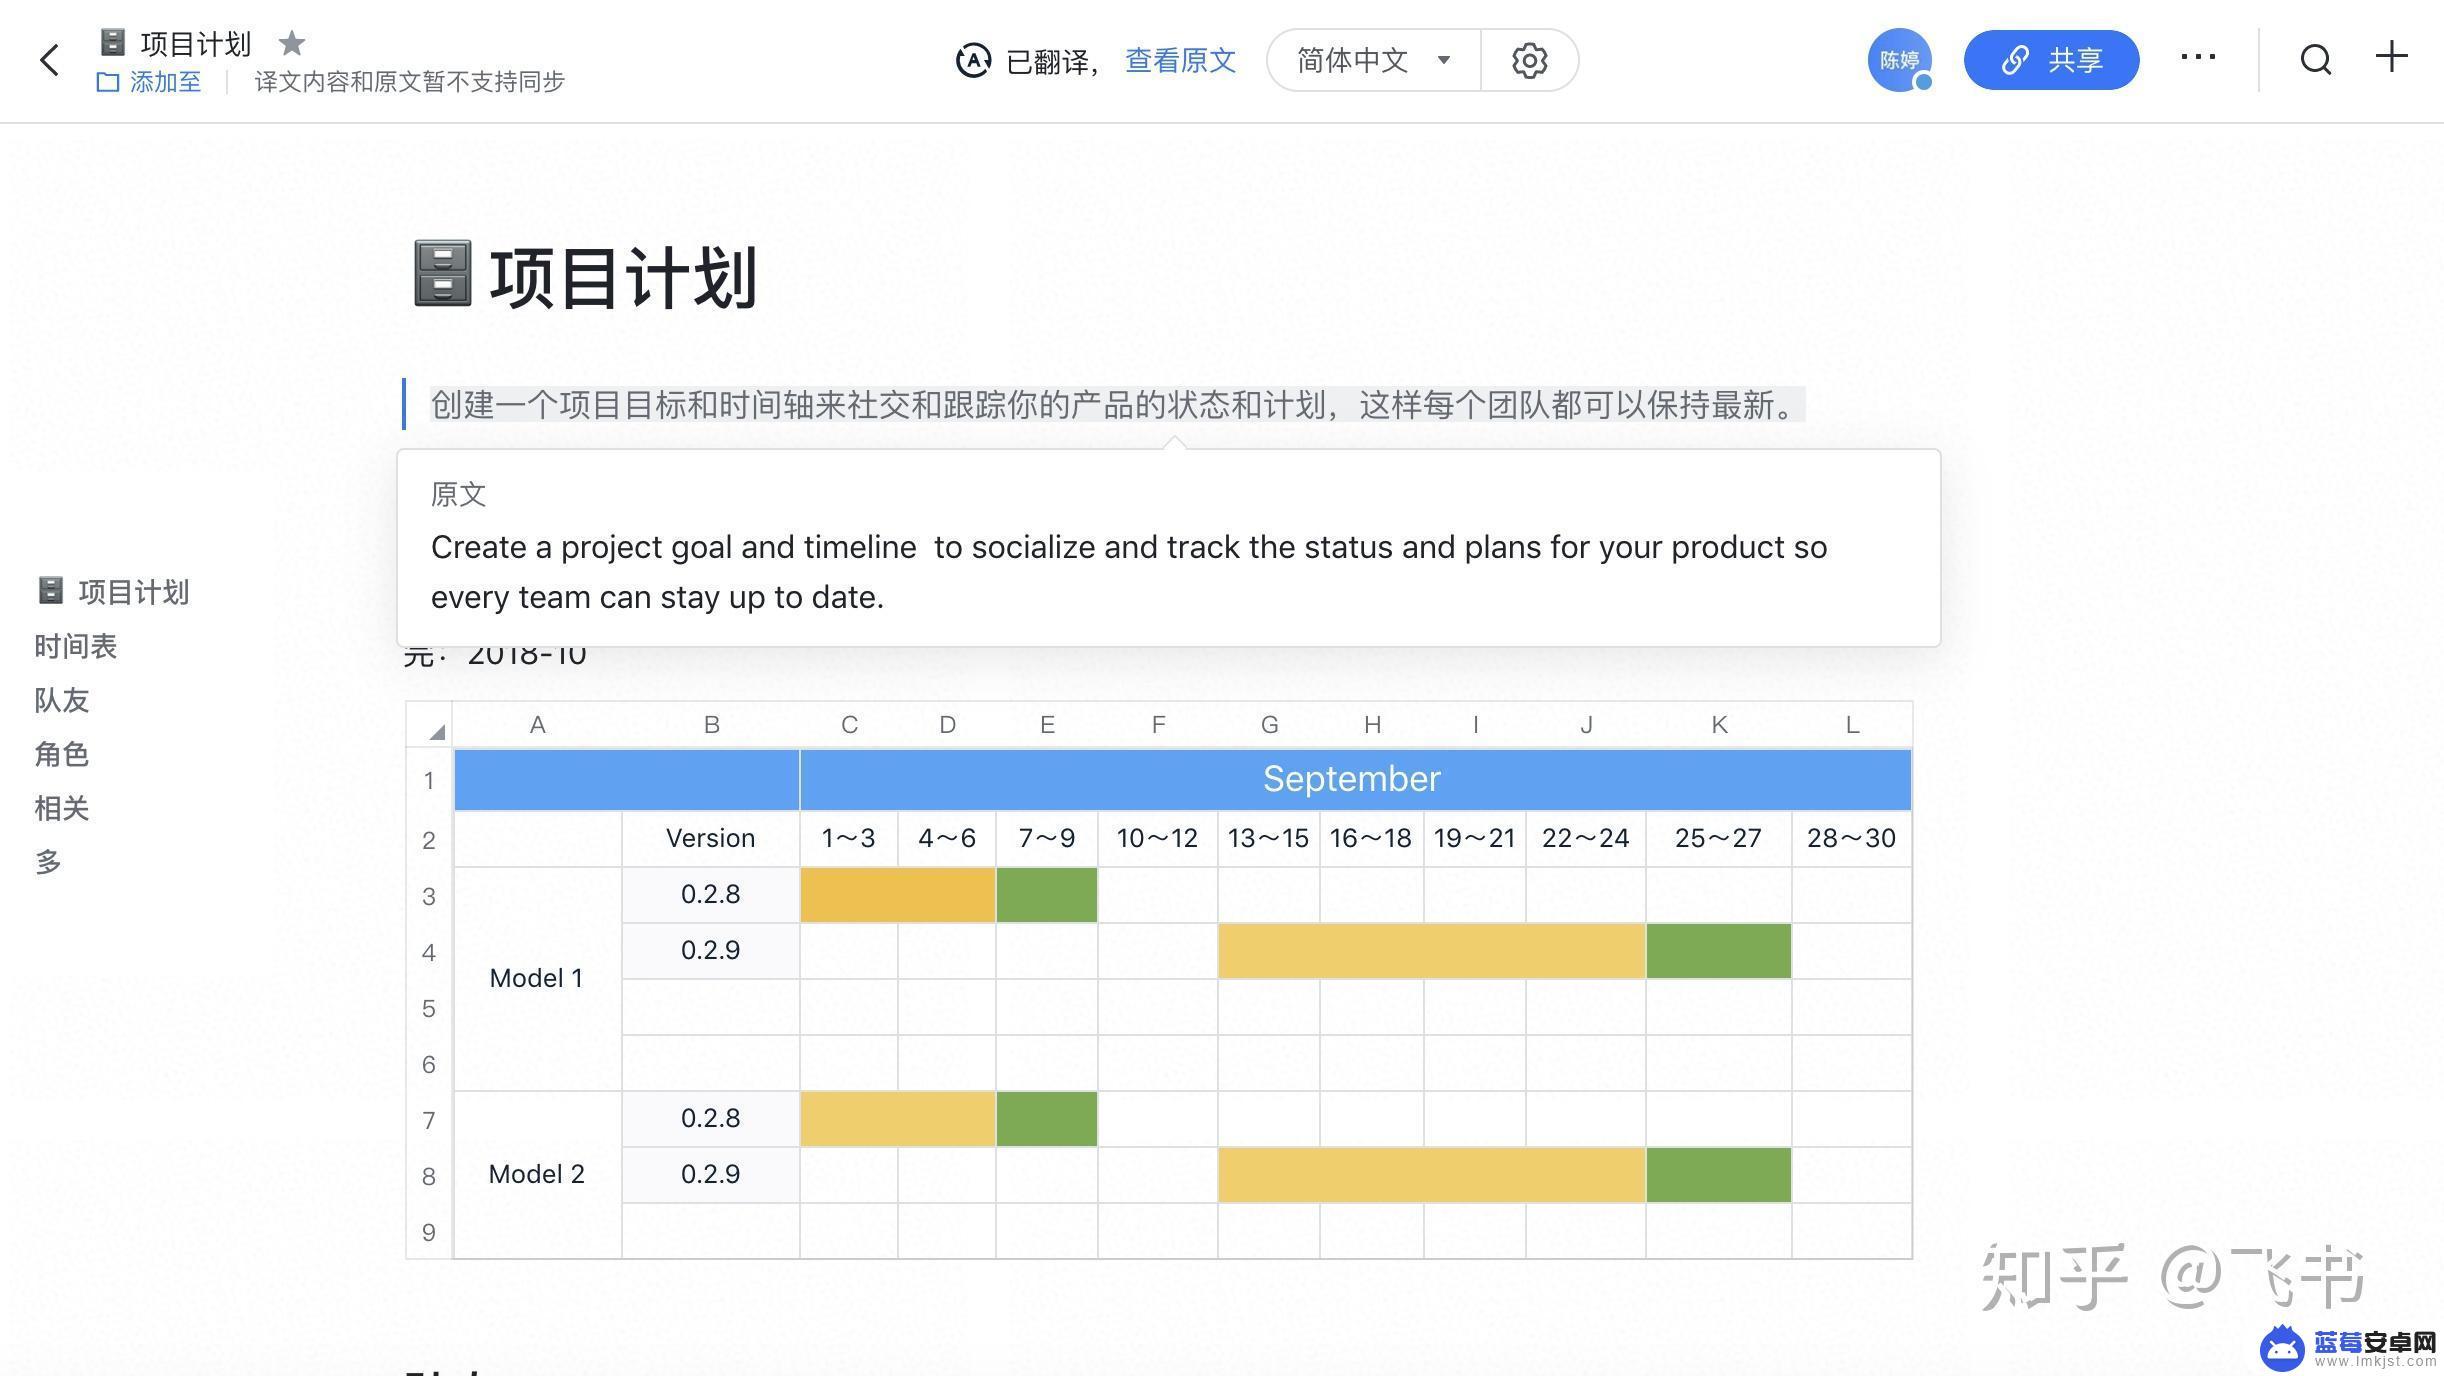The width and height of the screenshot is (2444, 1376).
Task: Click the file cabinet emoji beside main heading
Action: 442,273
